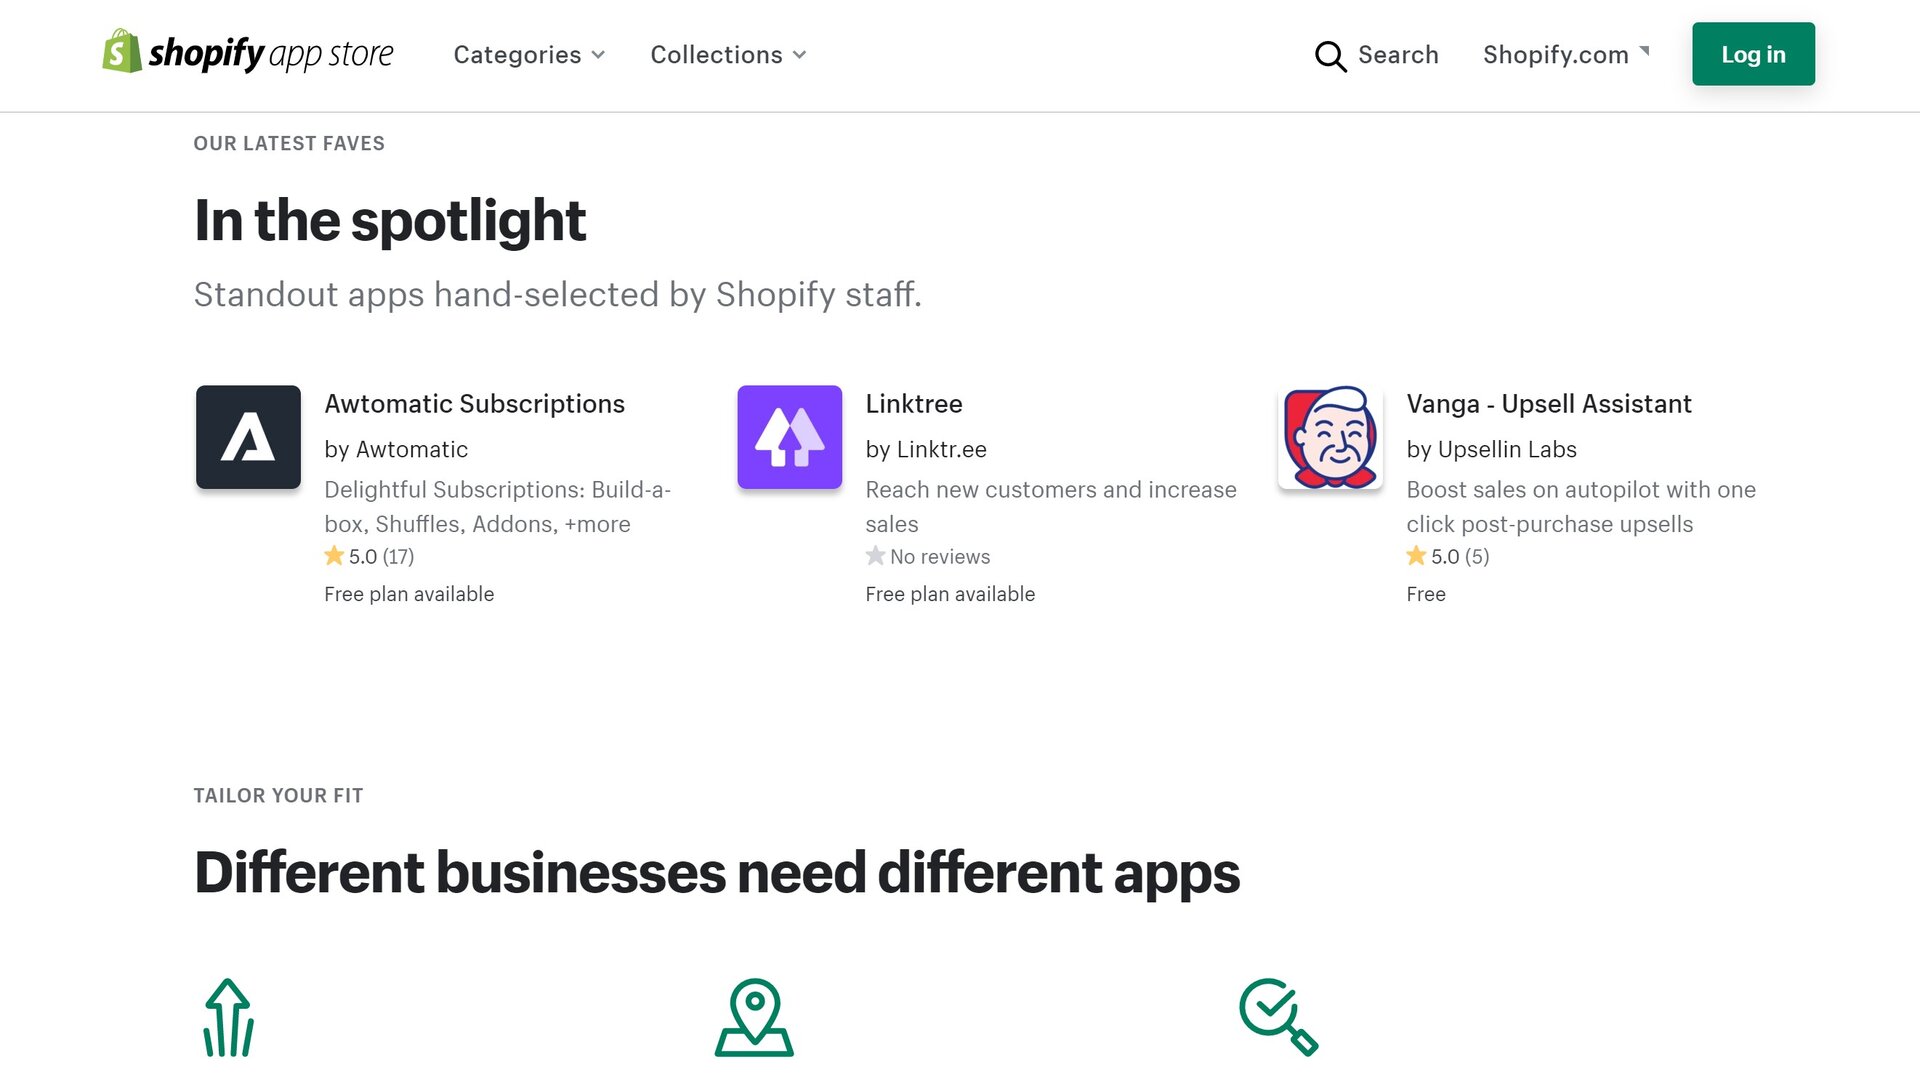This screenshot has width=1920, height=1080.
Task: Click the 'OUR LATEST FAVES' label
Action: (289, 144)
